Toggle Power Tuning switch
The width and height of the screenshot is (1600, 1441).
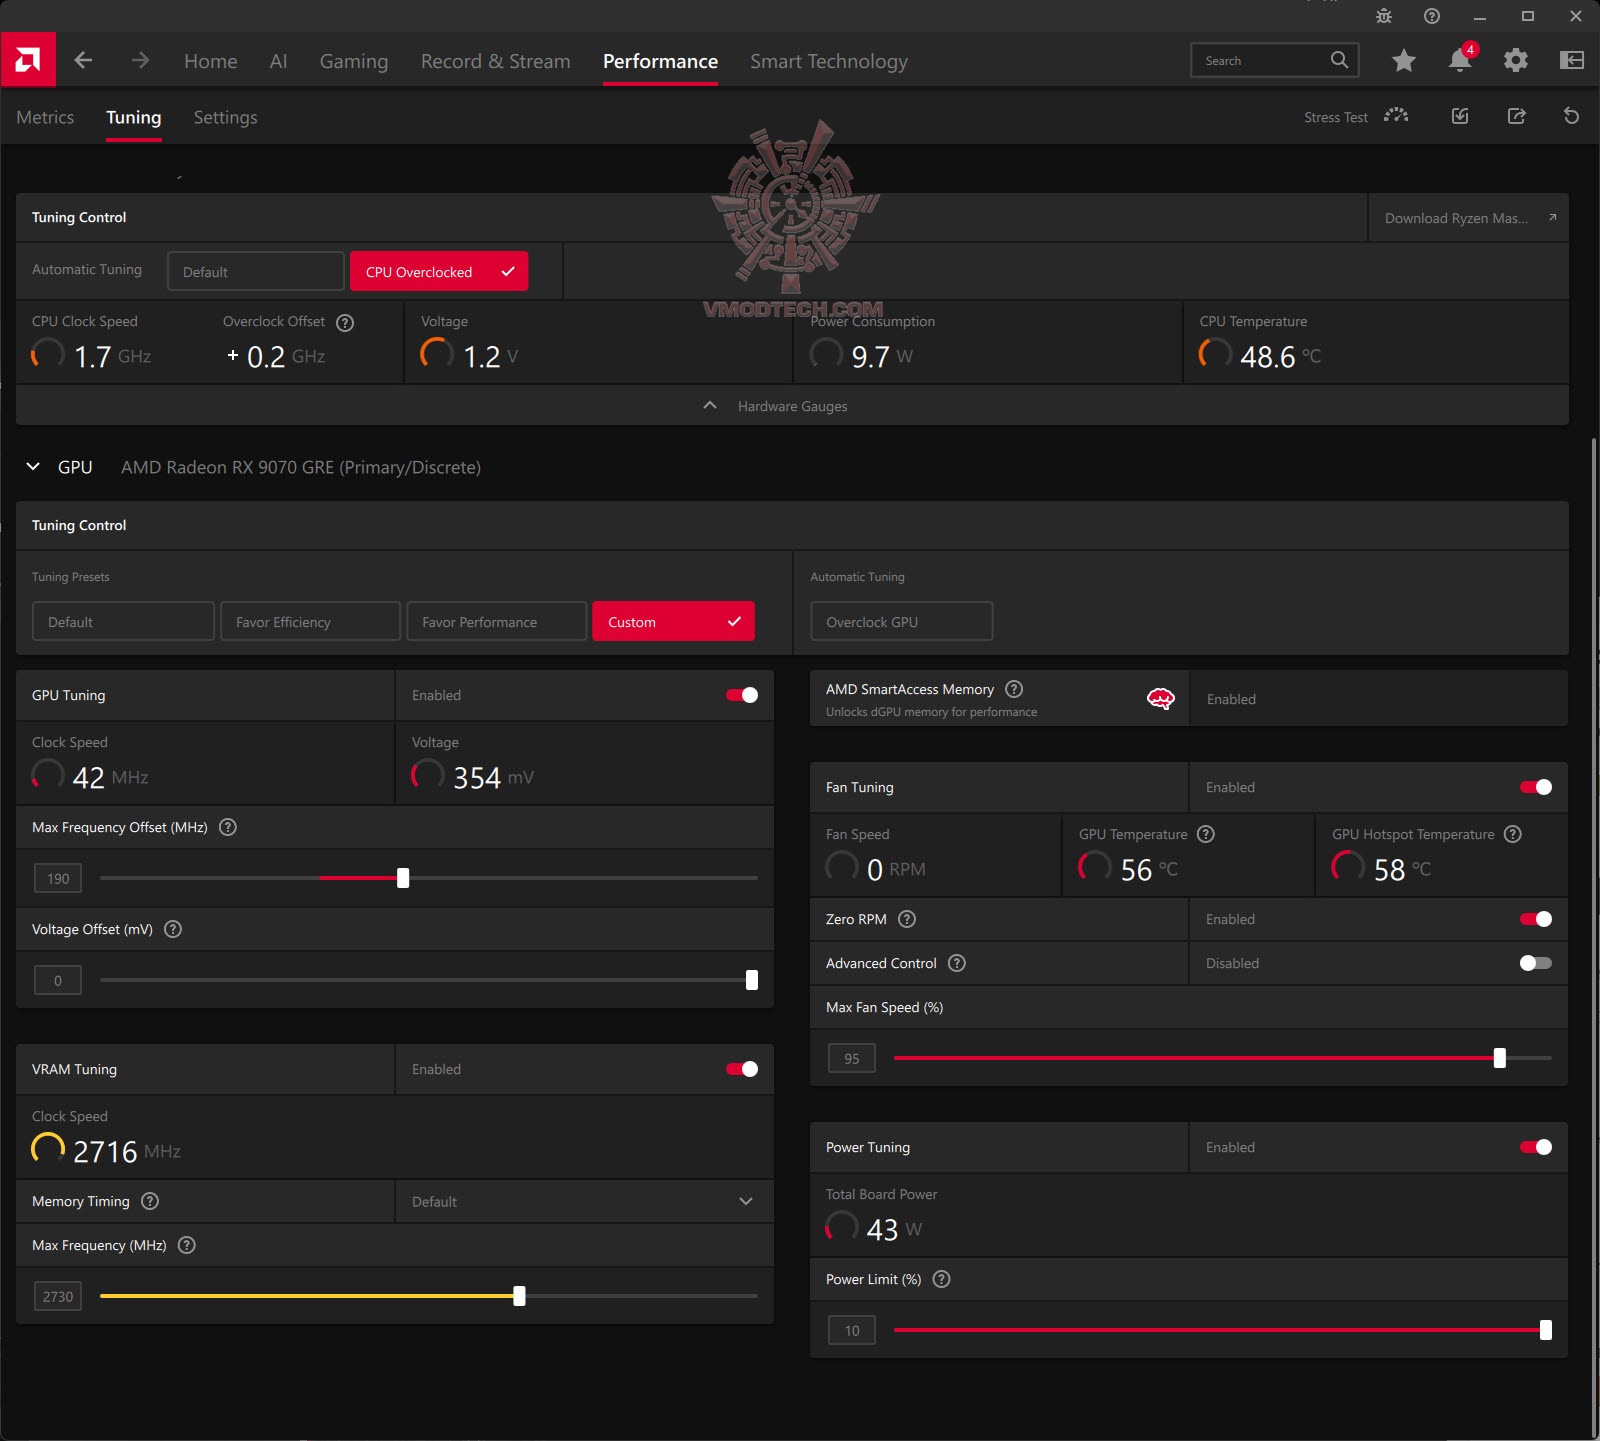(1536, 1147)
